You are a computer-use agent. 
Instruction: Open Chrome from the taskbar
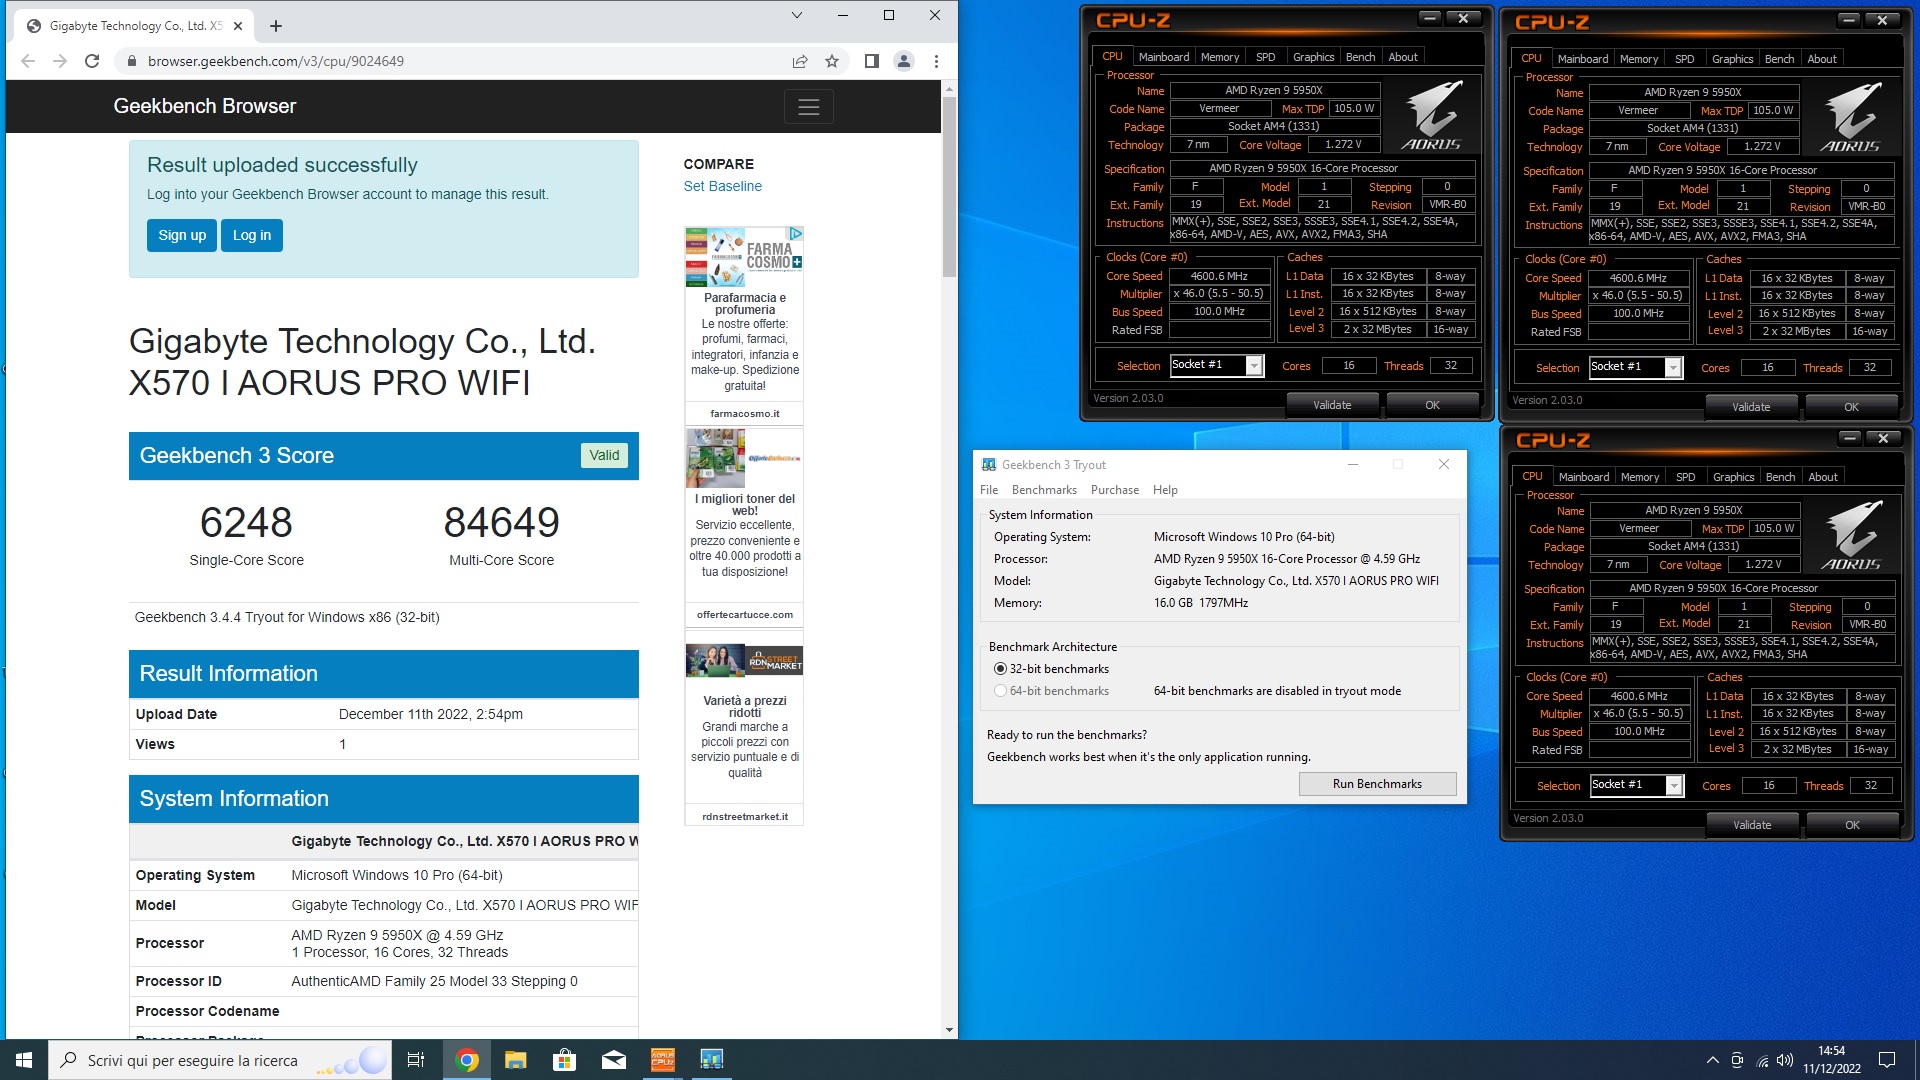[467, 1060]
